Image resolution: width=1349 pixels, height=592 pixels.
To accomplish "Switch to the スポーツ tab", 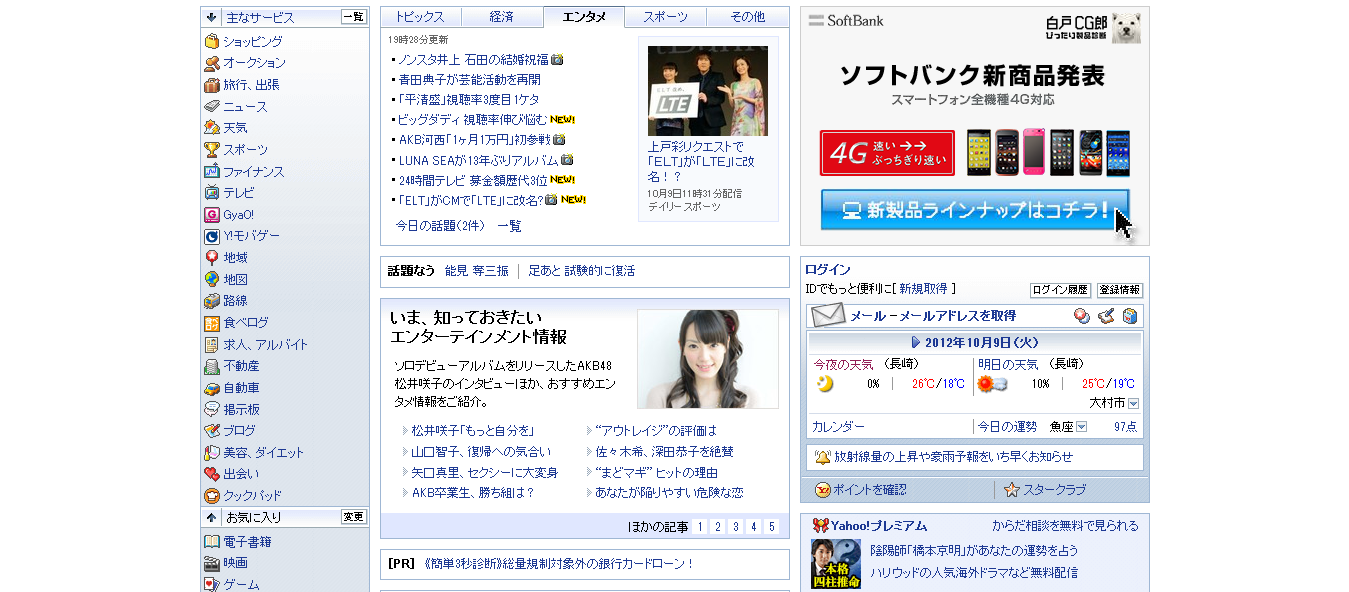I will point(665,17).
